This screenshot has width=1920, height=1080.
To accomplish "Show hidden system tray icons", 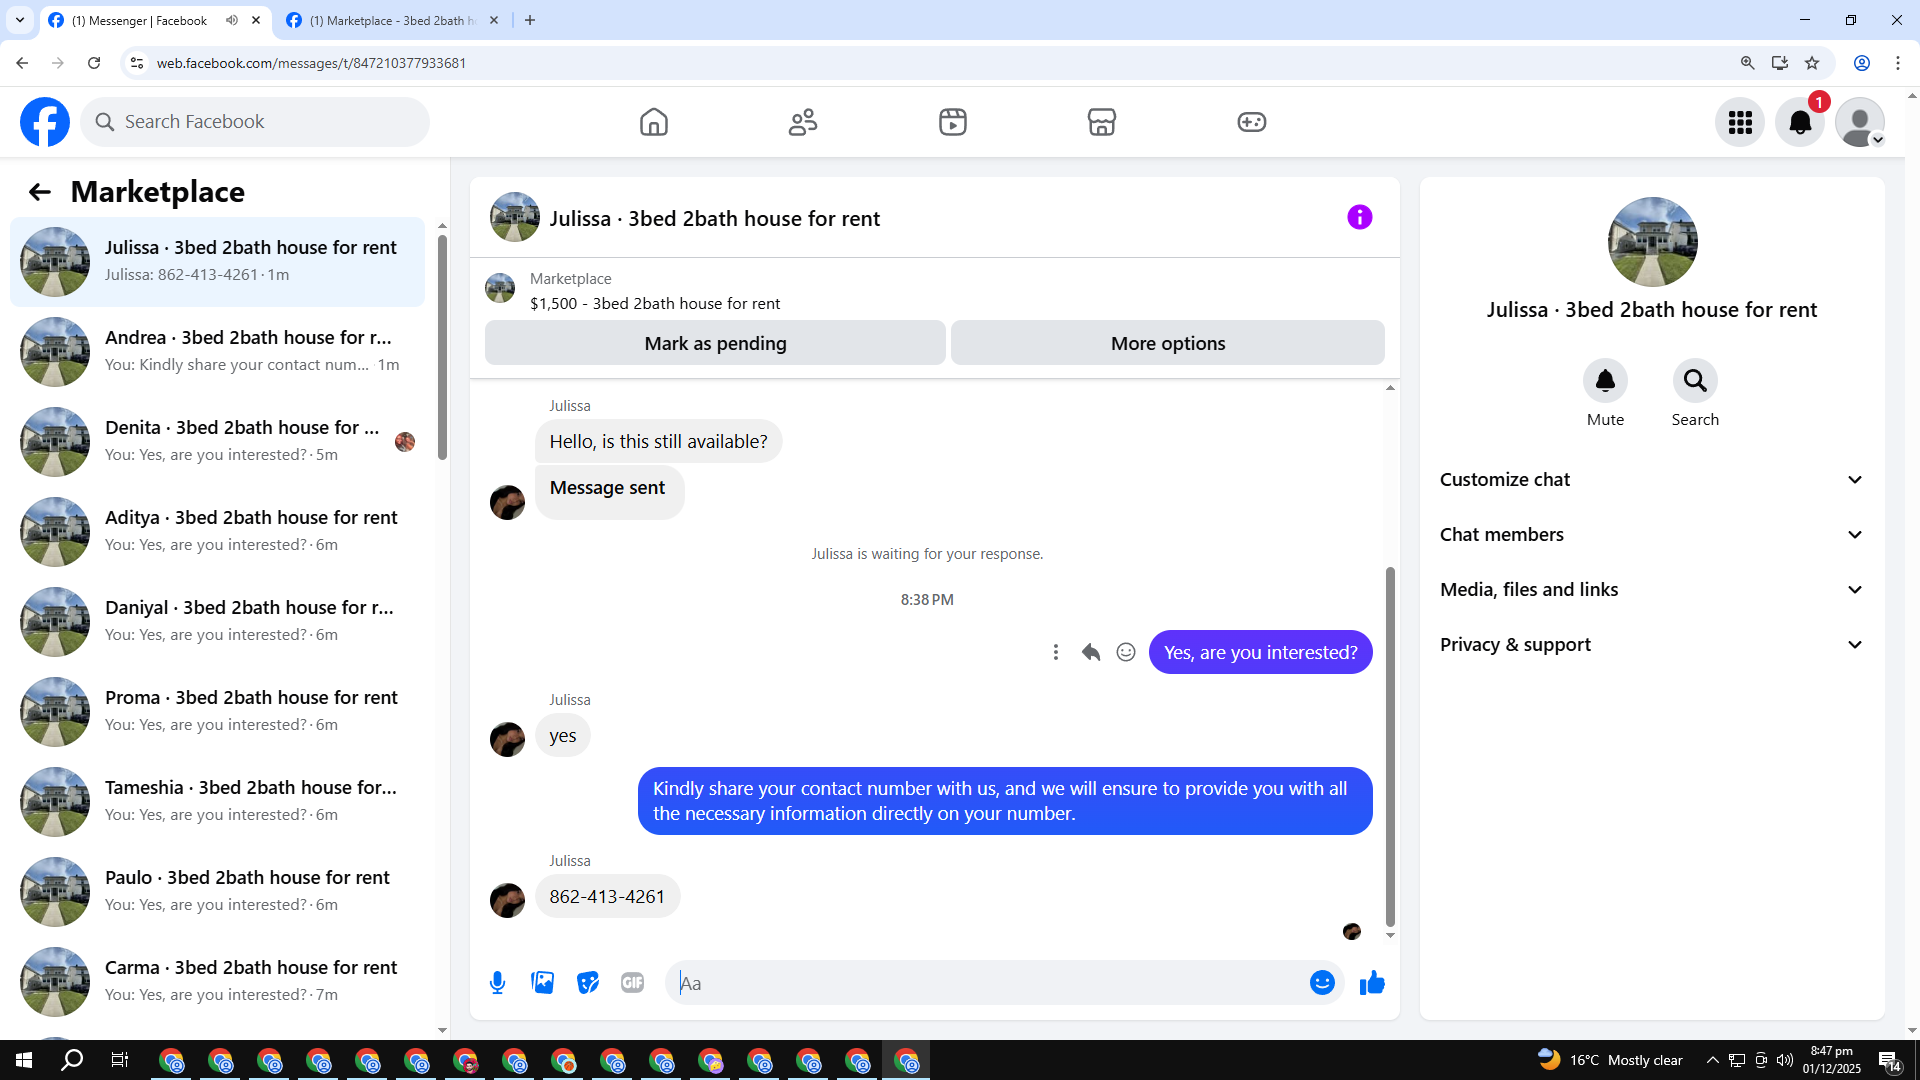I will pyautogui.click(x=1713, y=1060).
